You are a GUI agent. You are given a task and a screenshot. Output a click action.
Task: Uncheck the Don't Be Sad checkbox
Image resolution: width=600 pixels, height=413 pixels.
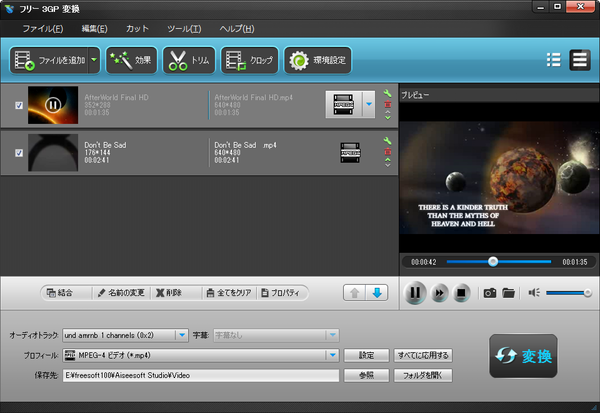[19, 153]
